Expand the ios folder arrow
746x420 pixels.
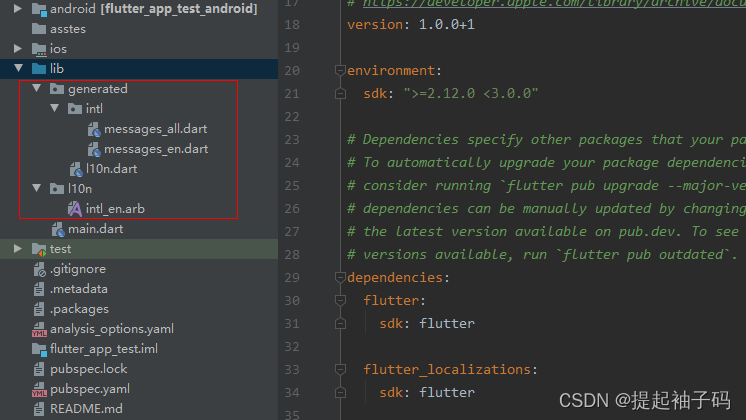click(x=18, y=49)
